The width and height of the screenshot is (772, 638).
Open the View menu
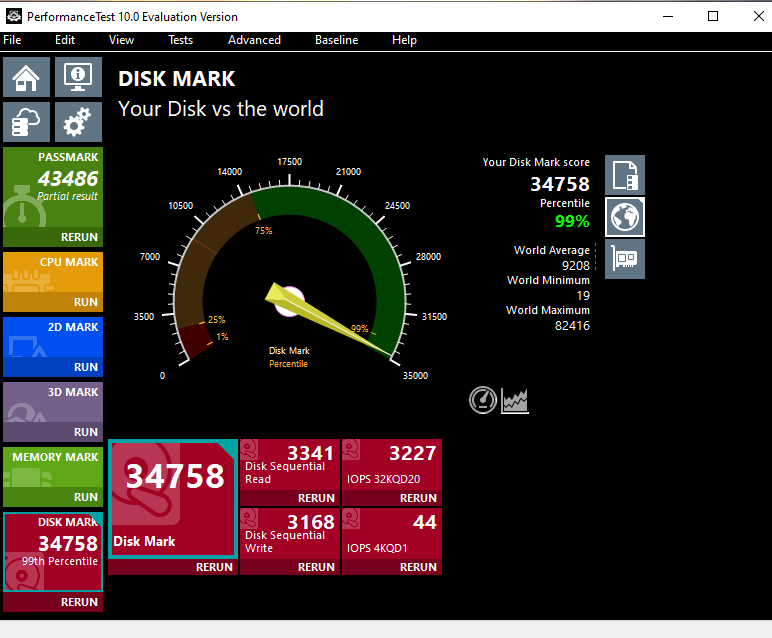pos(121,40)
